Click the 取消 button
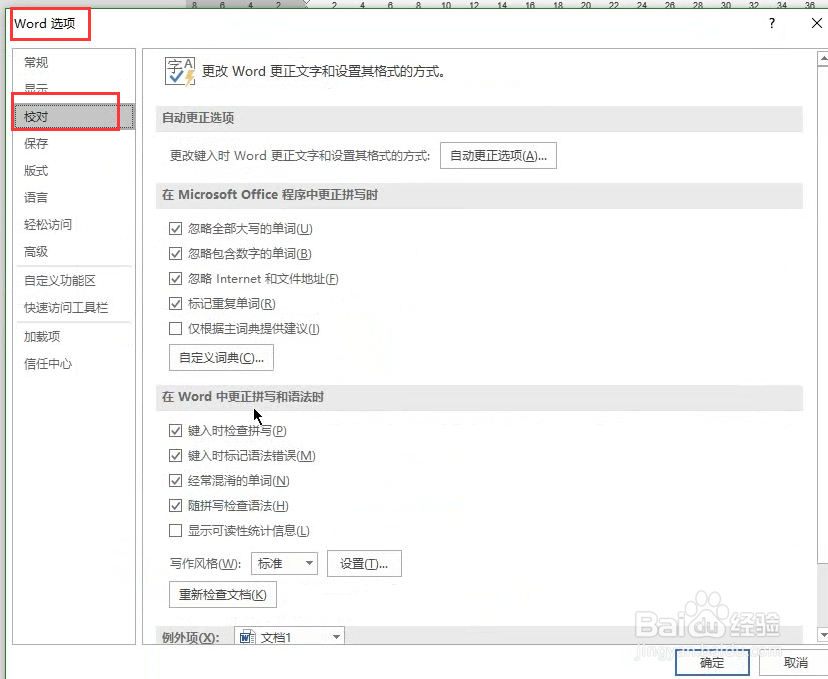Image resolution: width=828 pixels, height=679 pixels. point(795,662)
